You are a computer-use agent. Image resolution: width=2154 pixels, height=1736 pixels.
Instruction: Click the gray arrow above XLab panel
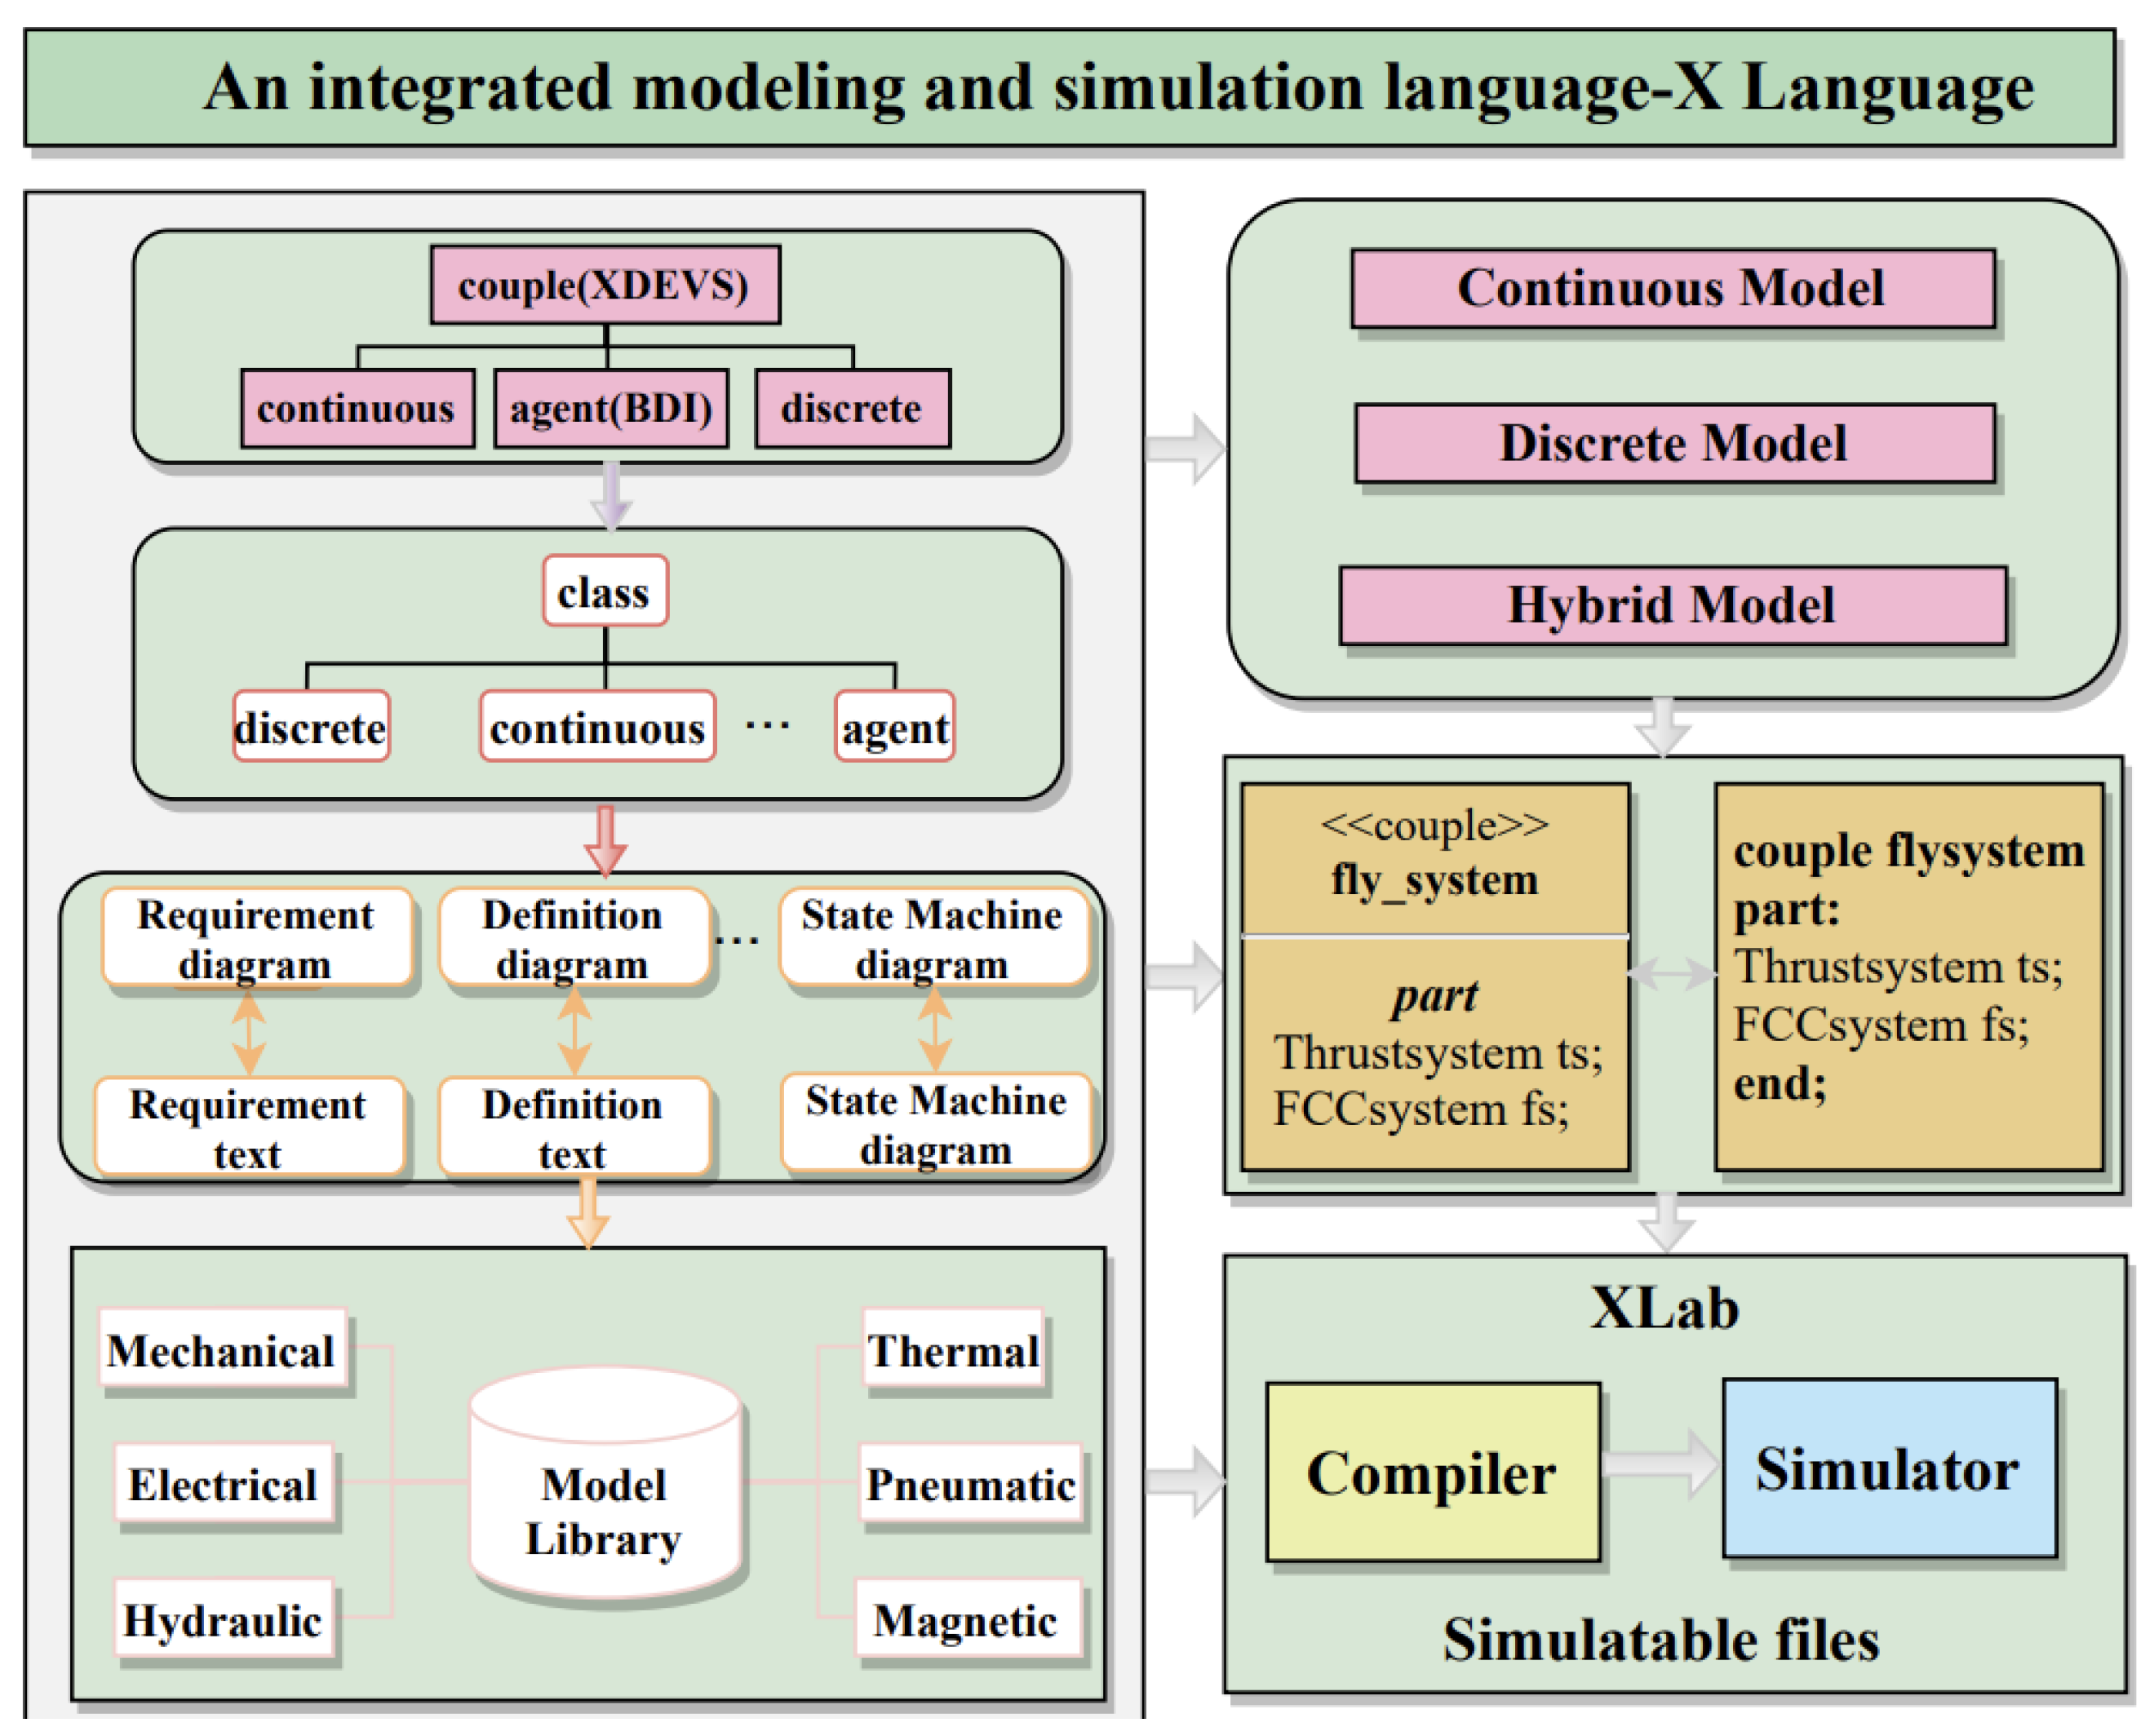coord(1665,1222)
